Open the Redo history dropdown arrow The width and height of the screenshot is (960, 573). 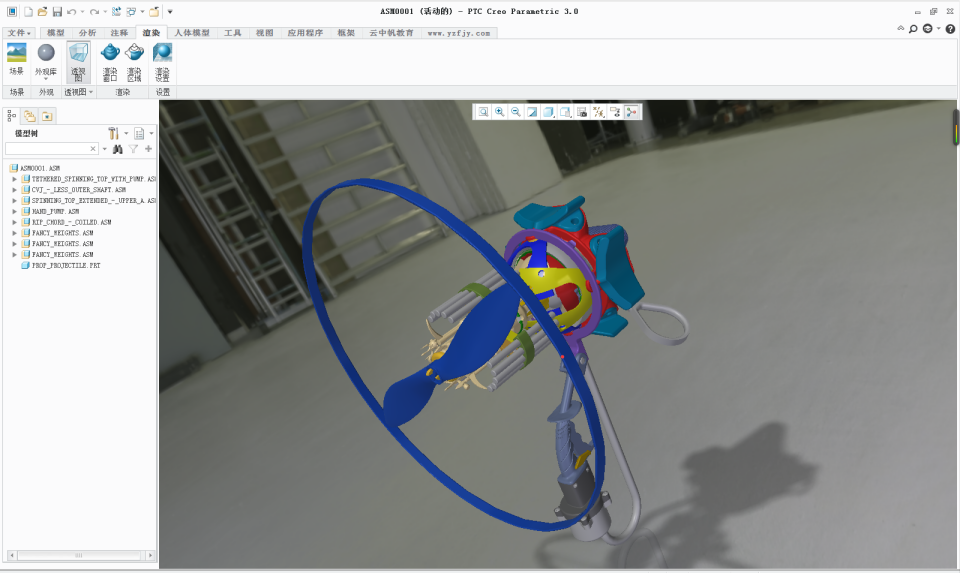105,12
